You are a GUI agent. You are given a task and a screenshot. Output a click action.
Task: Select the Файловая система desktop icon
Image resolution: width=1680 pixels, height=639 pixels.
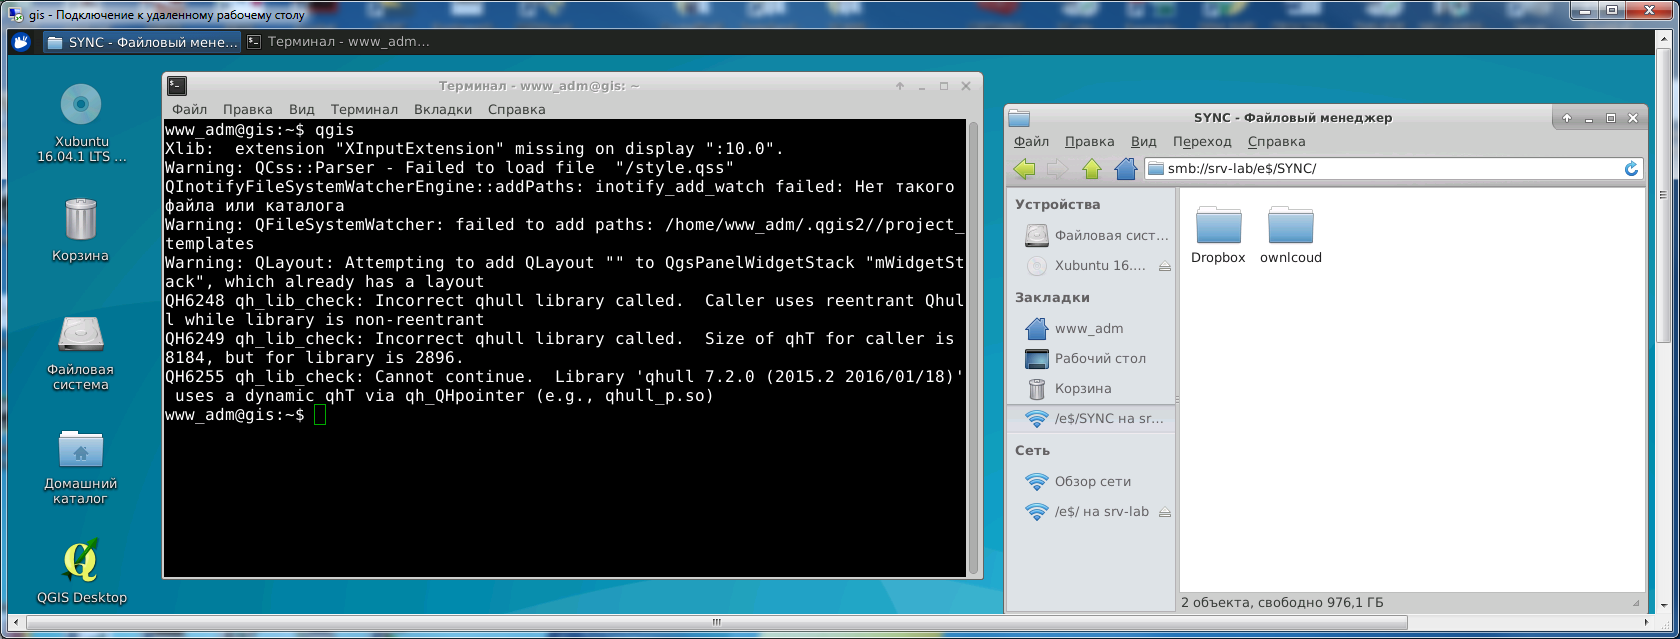(81, 353)
